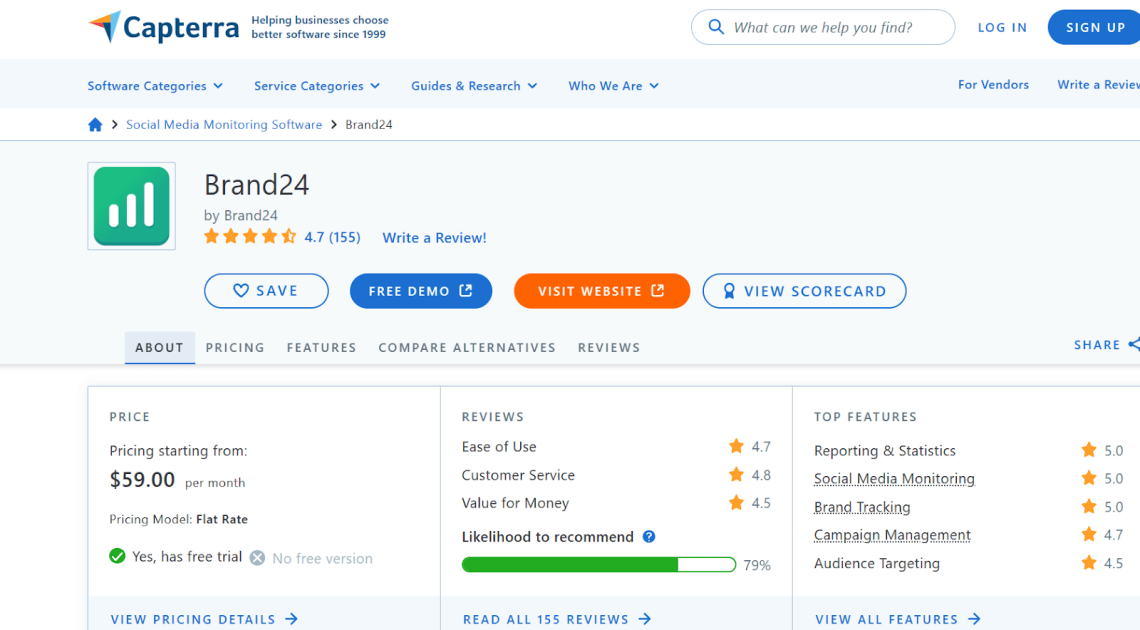Open the home breadcrumb icon

tap(95, 124)
